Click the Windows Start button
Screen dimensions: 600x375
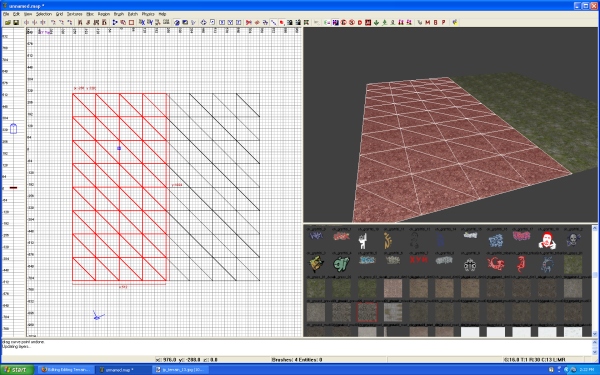click(x=17, y=370)
